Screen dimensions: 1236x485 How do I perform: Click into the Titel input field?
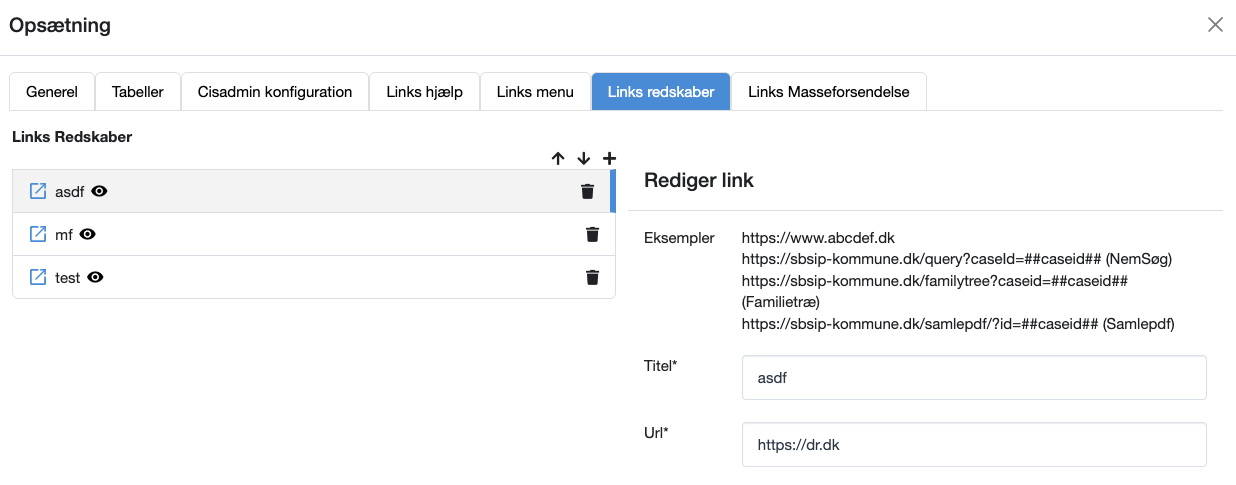coord(973,378)
